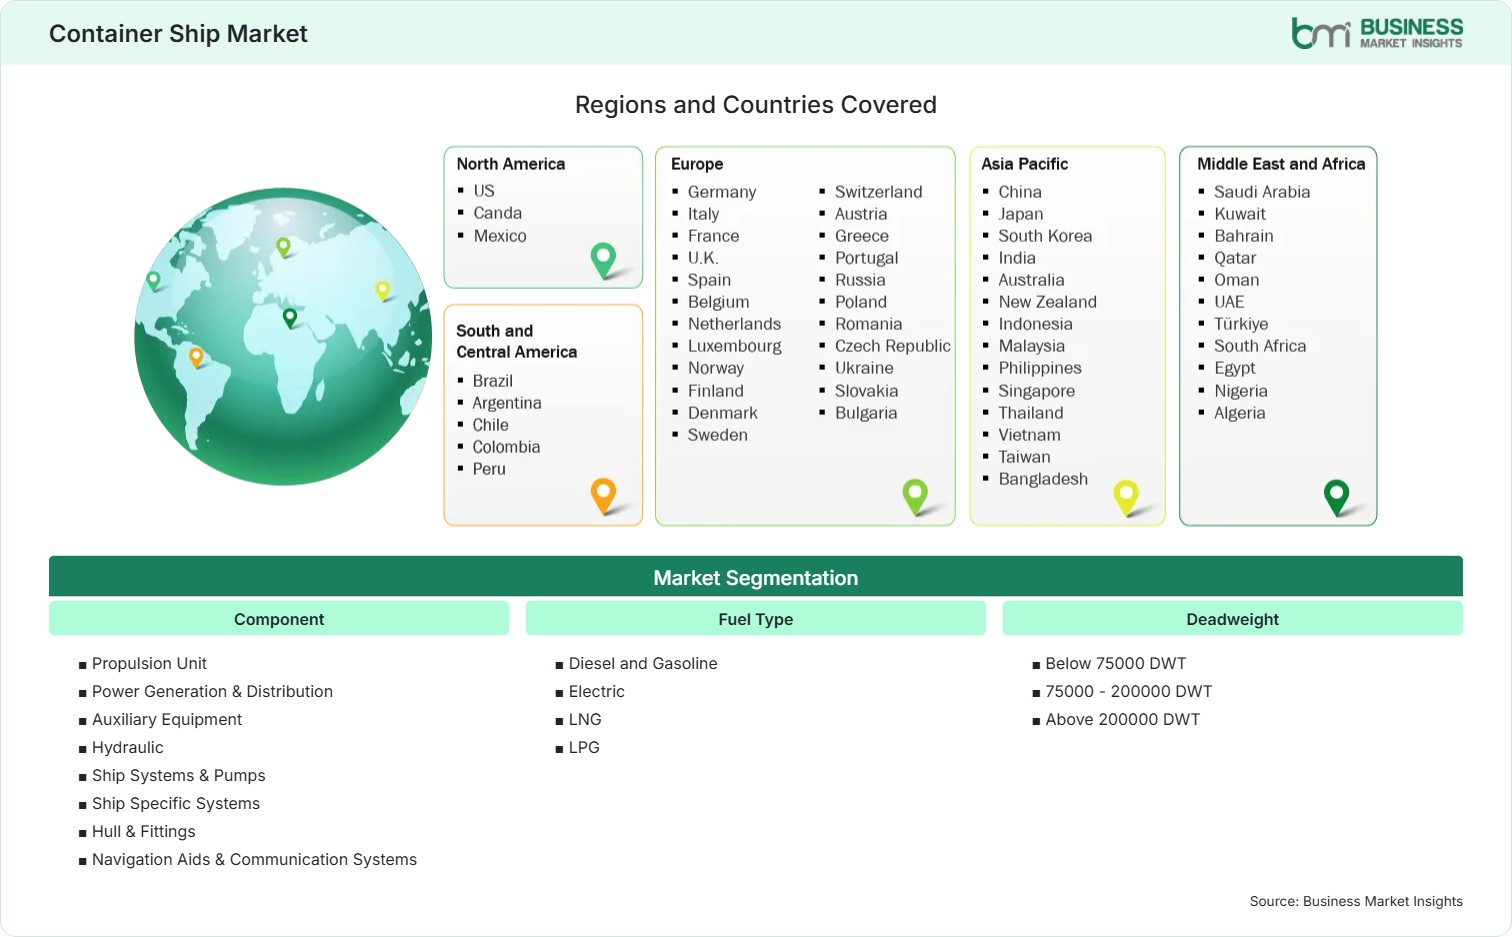
Task: Click Electric fuel type
Action: click(x=597, y=691)
